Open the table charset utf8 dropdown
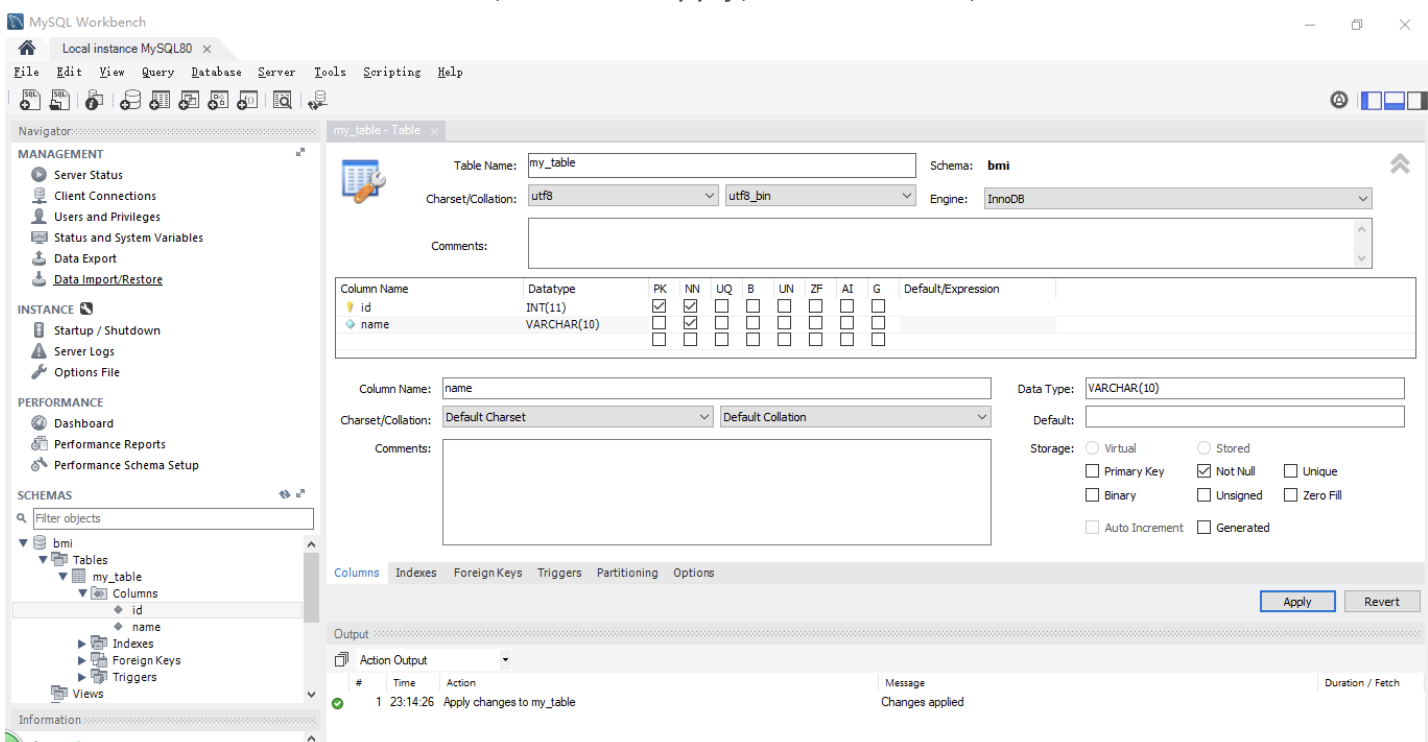This screenshot has height=742, width=1428. coord(623,197)
